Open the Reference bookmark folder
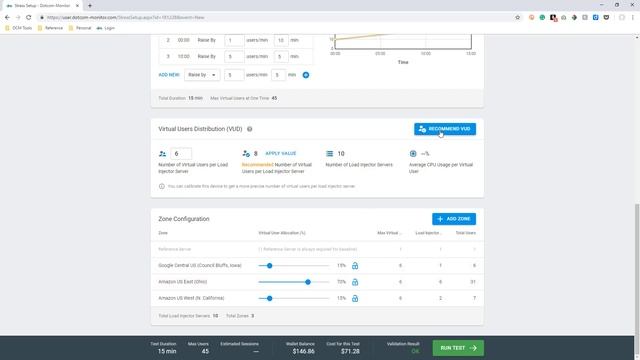Screen dimensions: 640x360 point(50,28)
